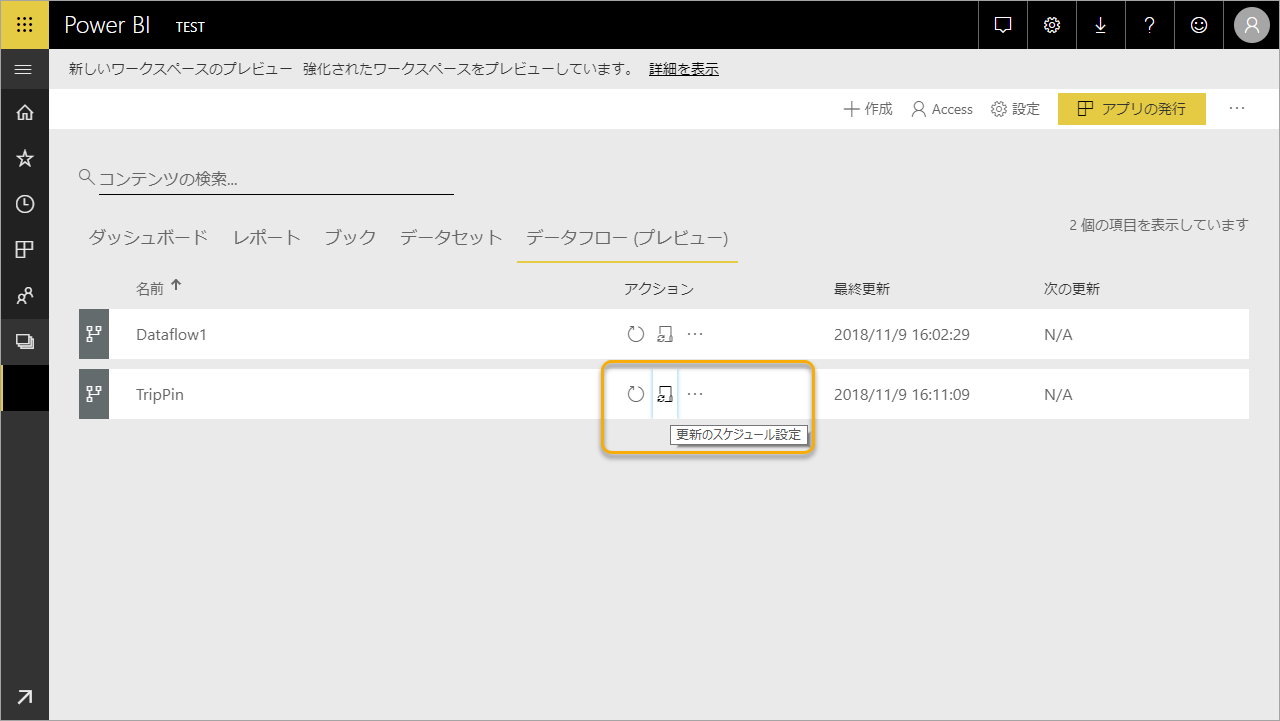
Task: Click the download options icon
Action: point(1100,25)
